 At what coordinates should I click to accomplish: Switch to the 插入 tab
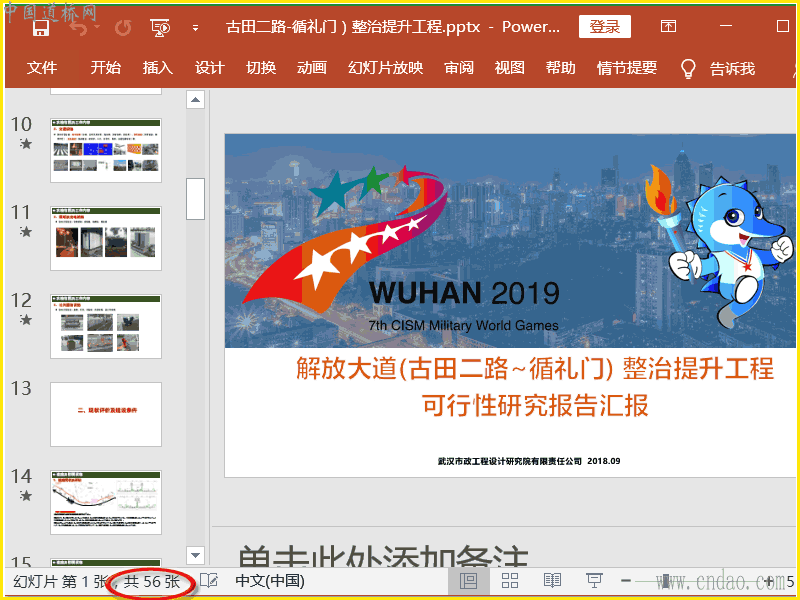tap(157, 68)
